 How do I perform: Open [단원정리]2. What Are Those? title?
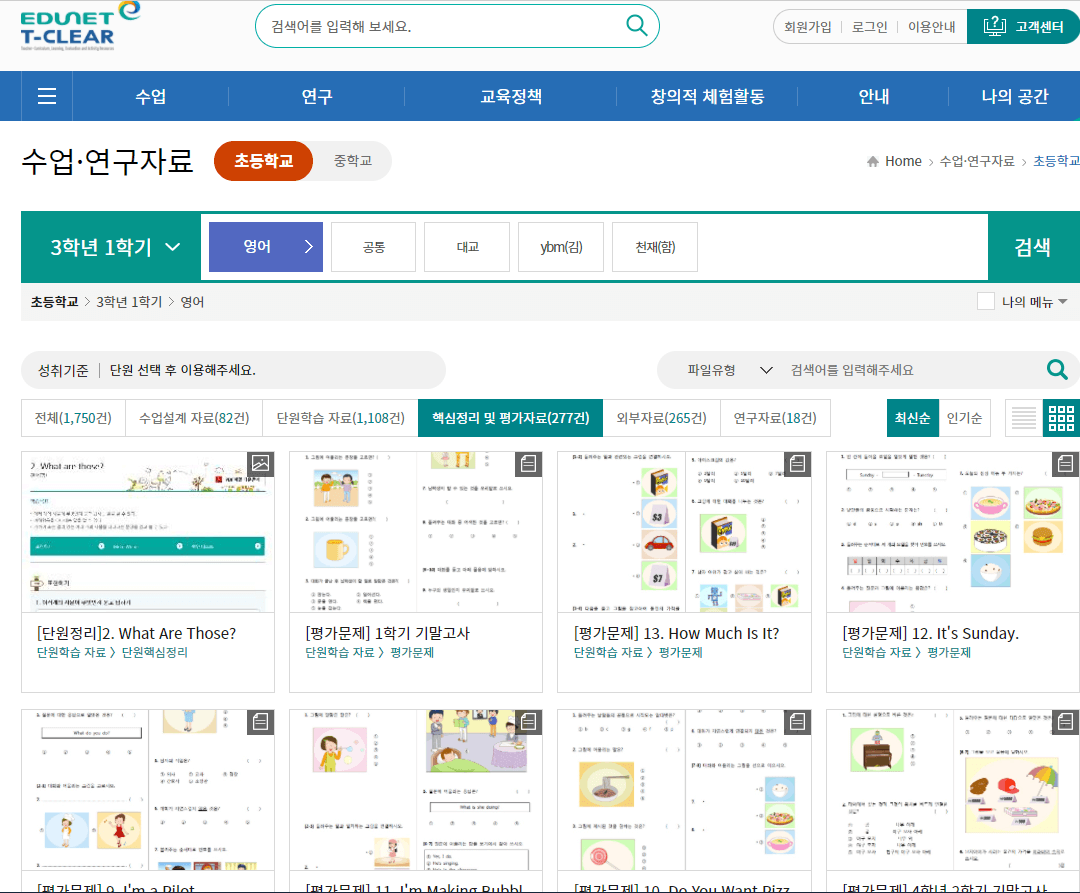[136, 633]
